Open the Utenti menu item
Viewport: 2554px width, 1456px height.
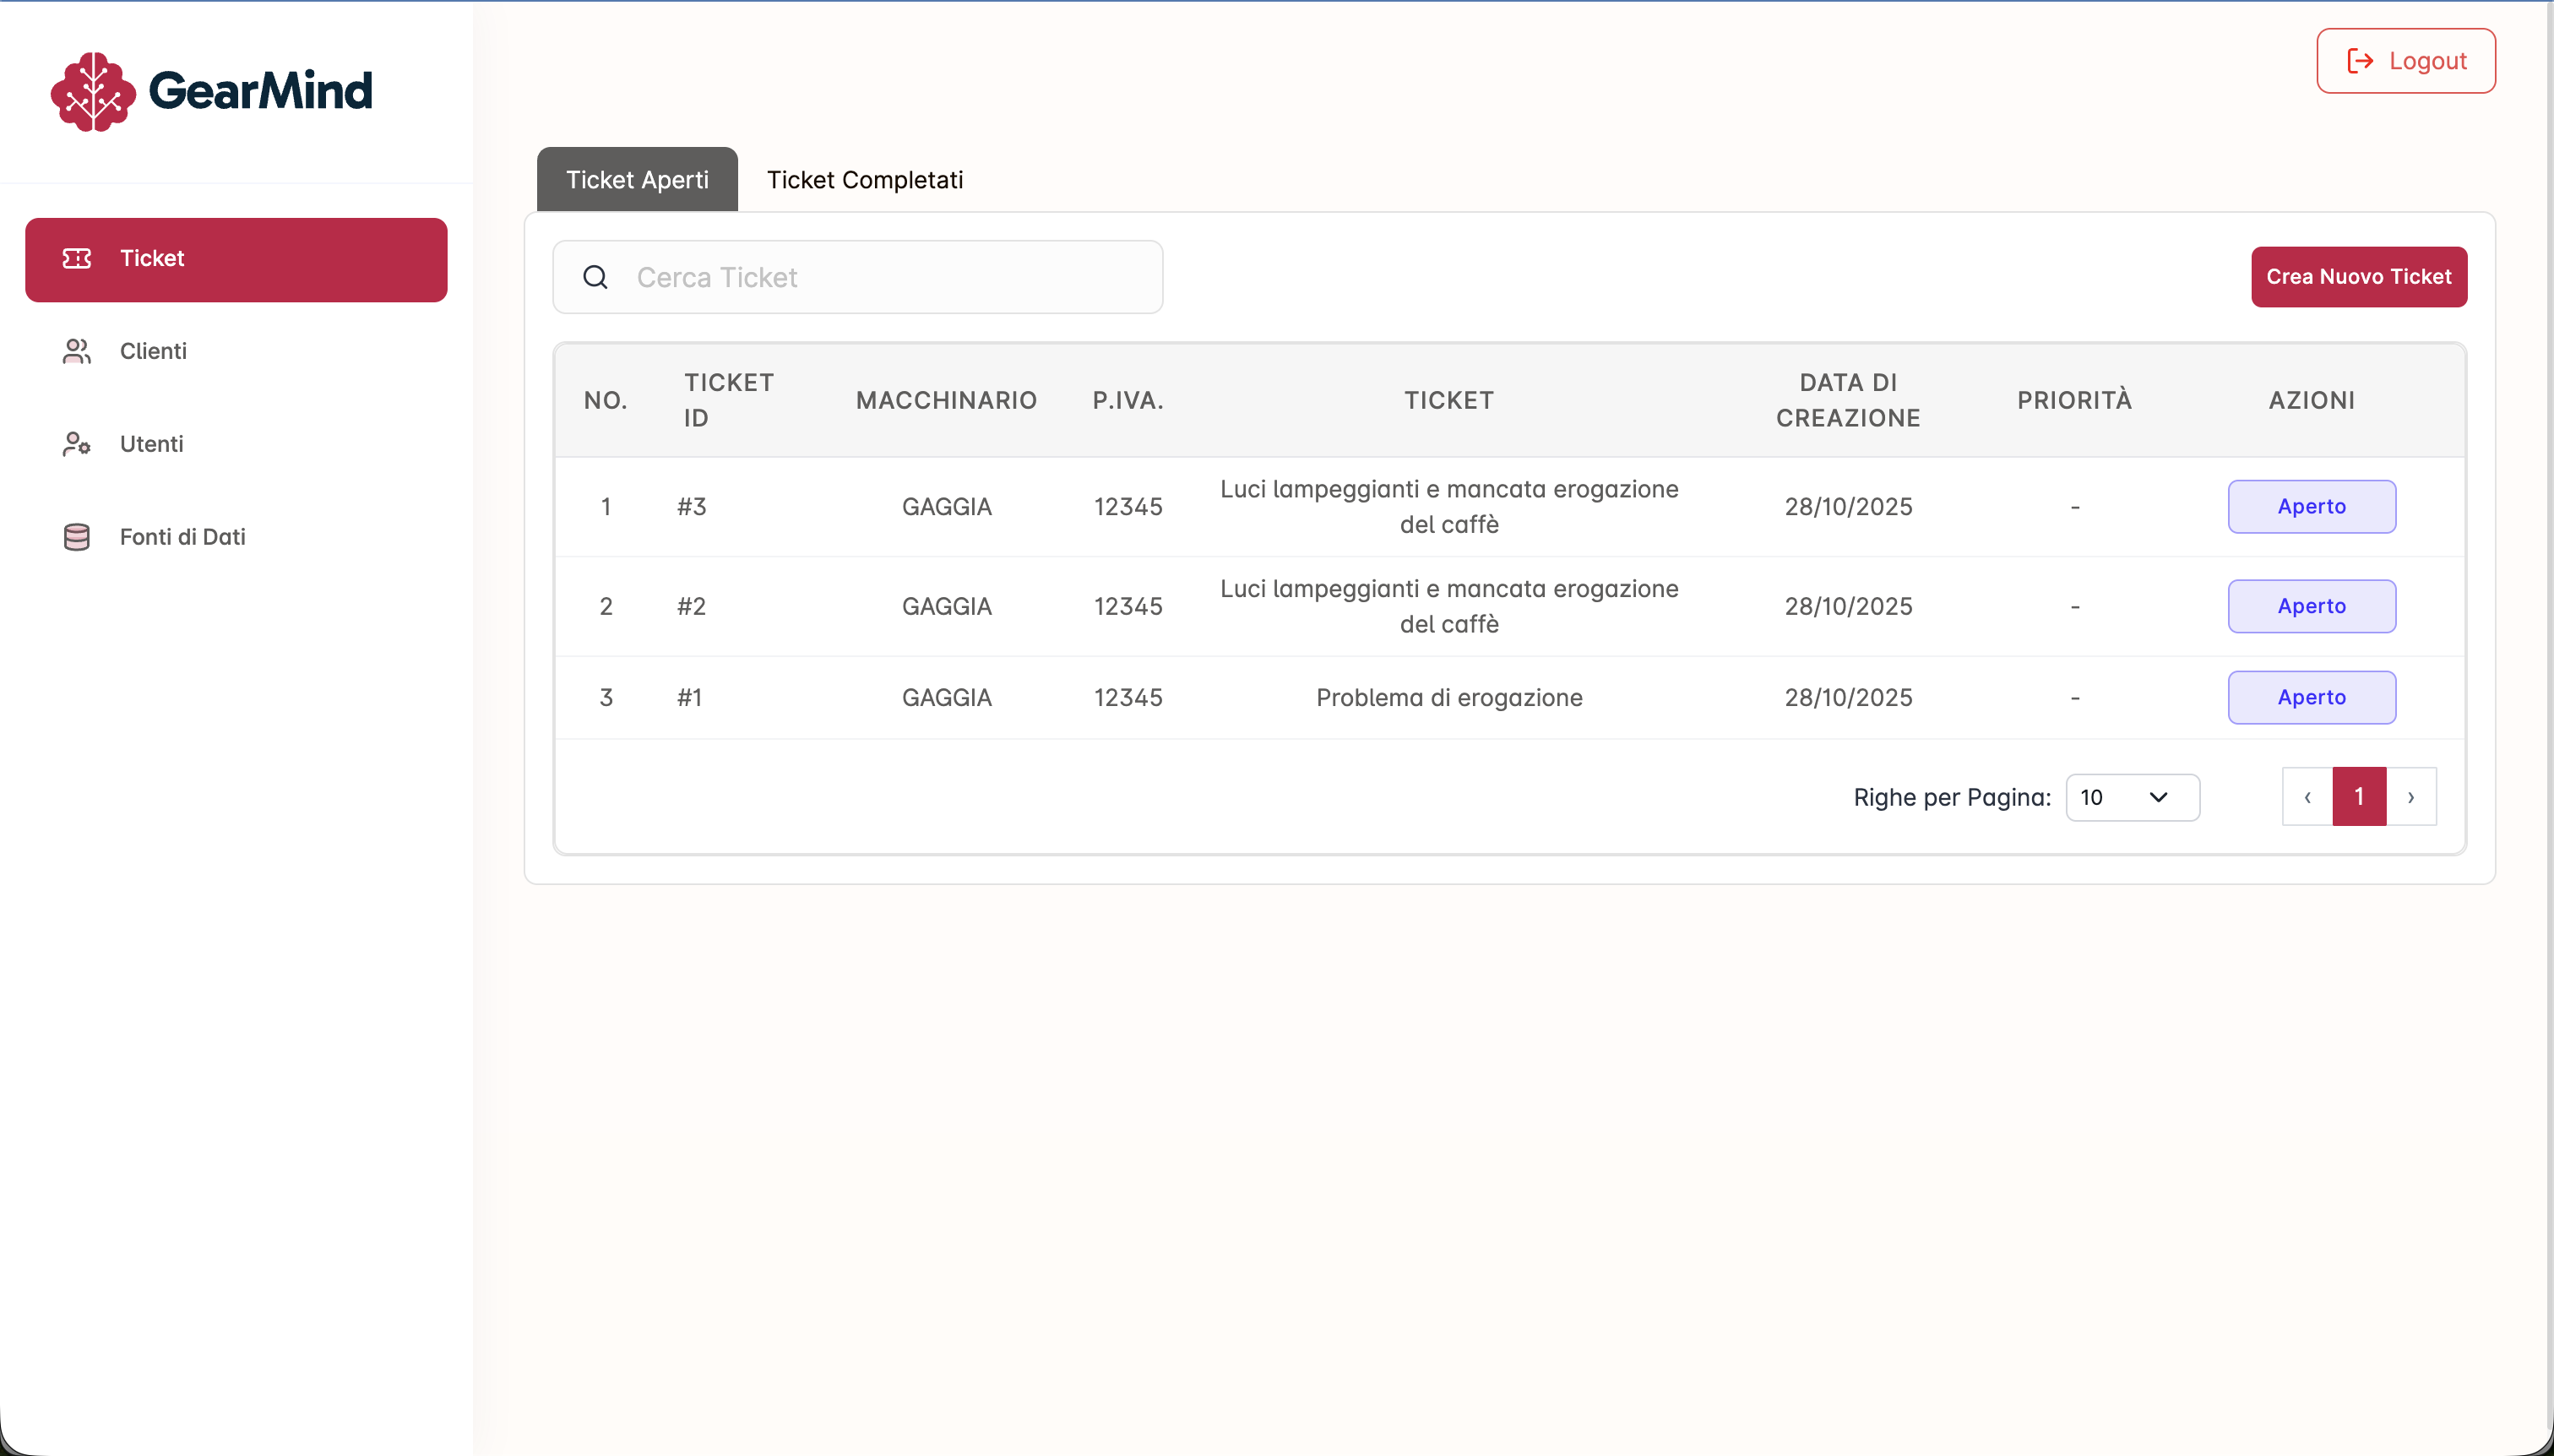click(x=152, y=444)
